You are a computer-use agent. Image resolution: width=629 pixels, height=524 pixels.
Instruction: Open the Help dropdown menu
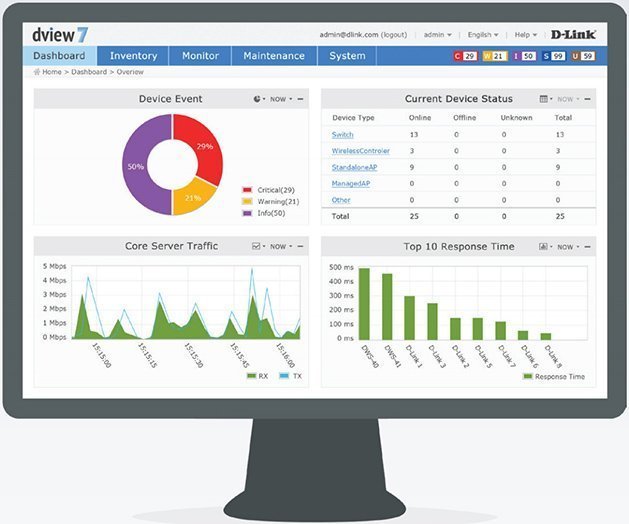pyautogui.click(x=526, y=35)
